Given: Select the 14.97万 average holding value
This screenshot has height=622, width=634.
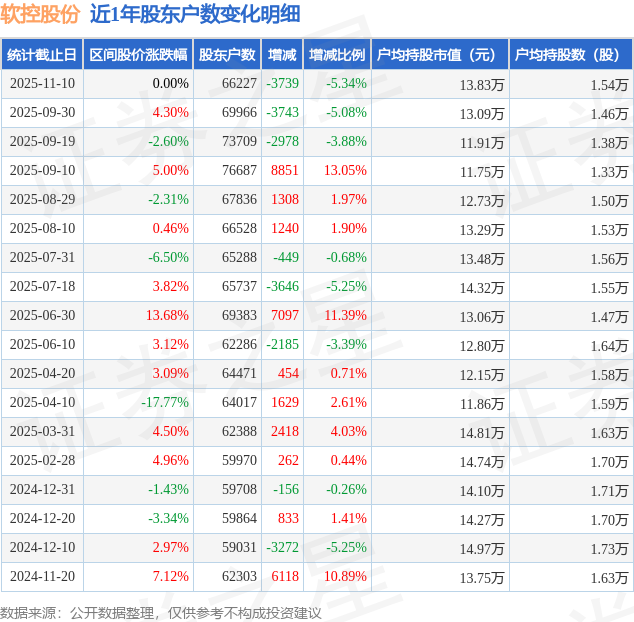Looking at the screenshot, I should tap(482, 548).
